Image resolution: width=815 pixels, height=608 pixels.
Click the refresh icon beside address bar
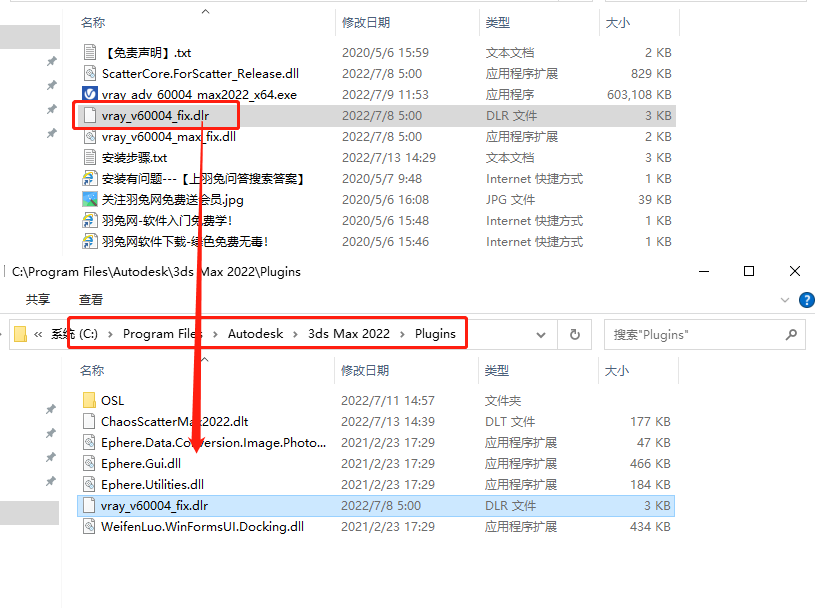coord(575,334)
